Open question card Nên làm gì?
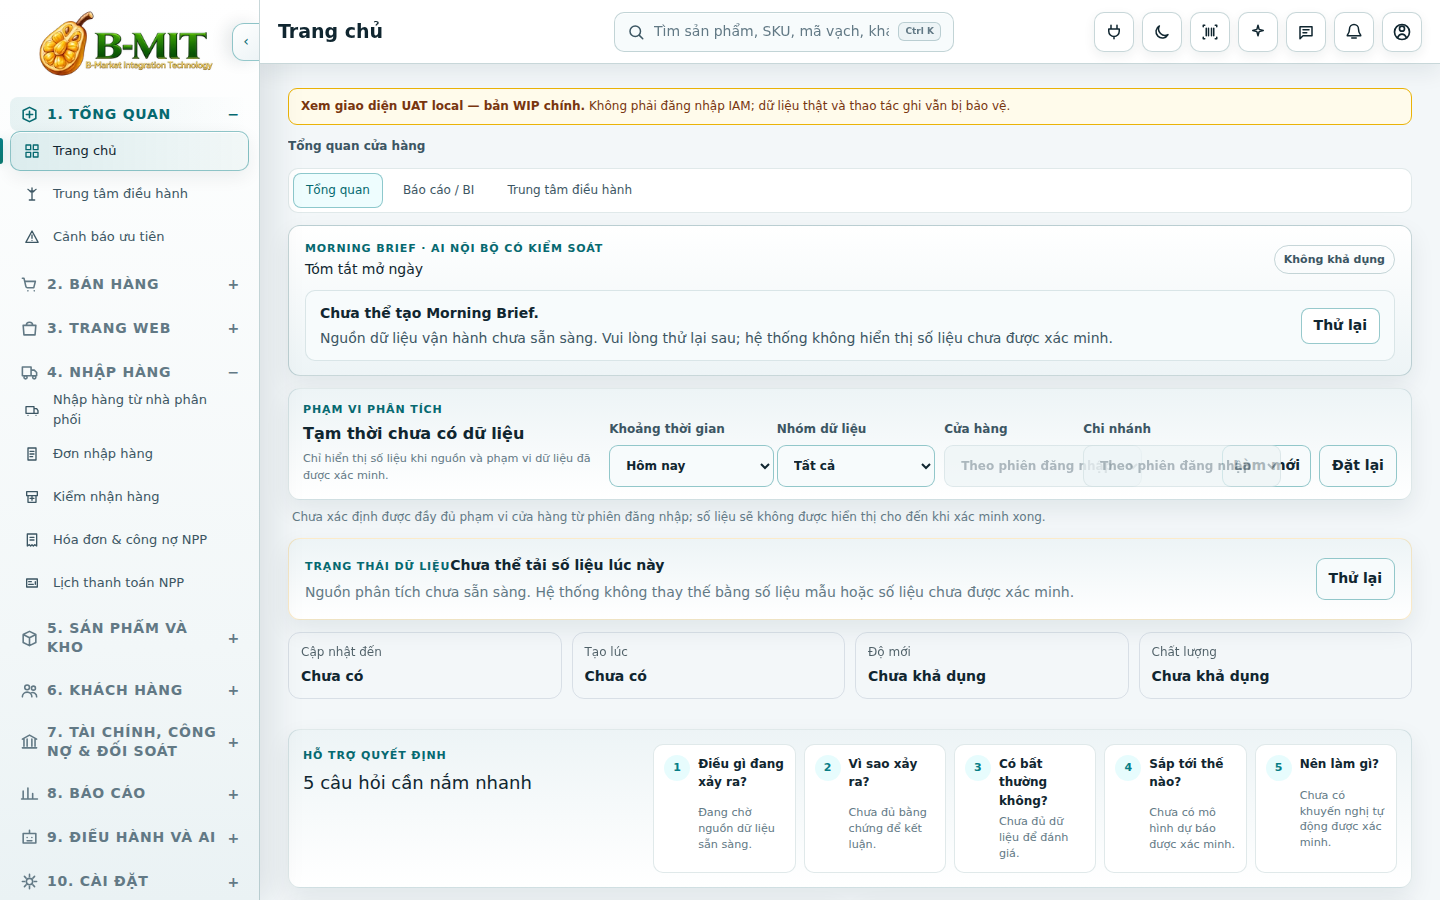The image size is (1440, 900). [1326, 809]
